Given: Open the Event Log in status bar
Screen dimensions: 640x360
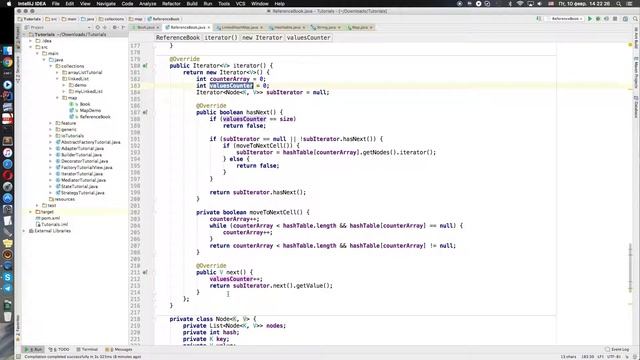Looking at the screenshot, I should tap(617, 349).
